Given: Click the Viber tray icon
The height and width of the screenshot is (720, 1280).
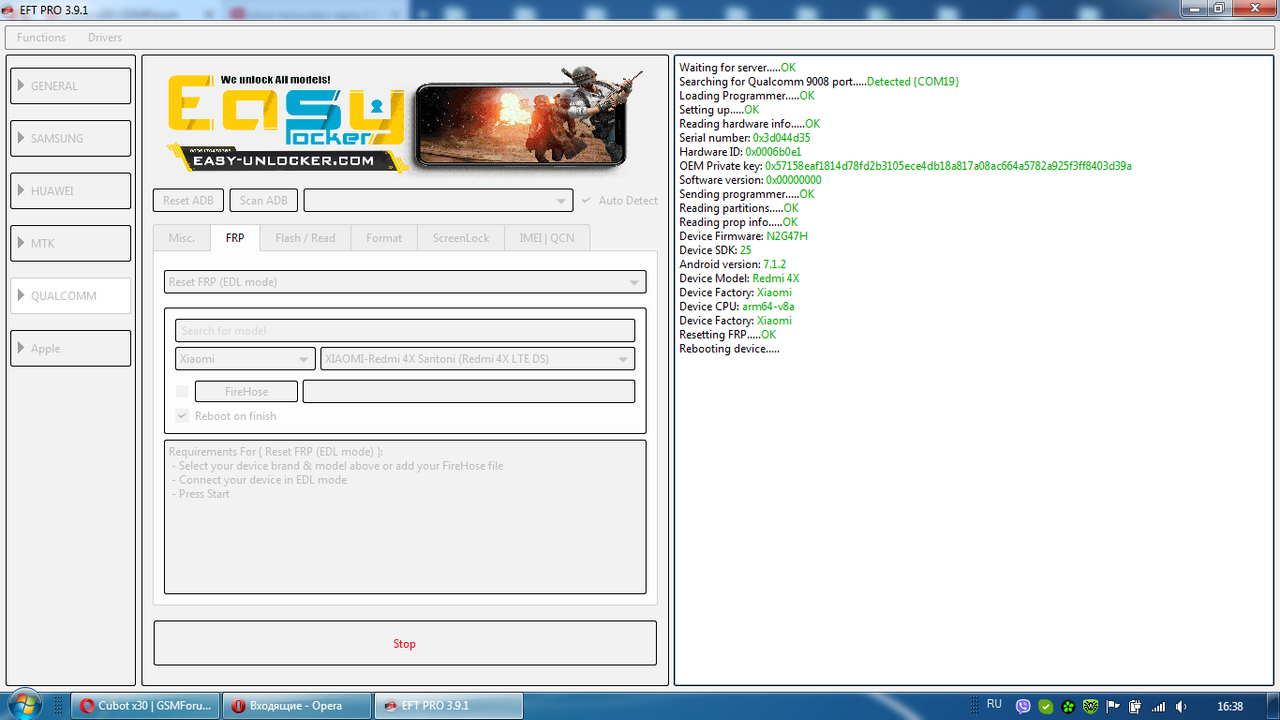Looking at the screenshot, I should click(1023, 706).
